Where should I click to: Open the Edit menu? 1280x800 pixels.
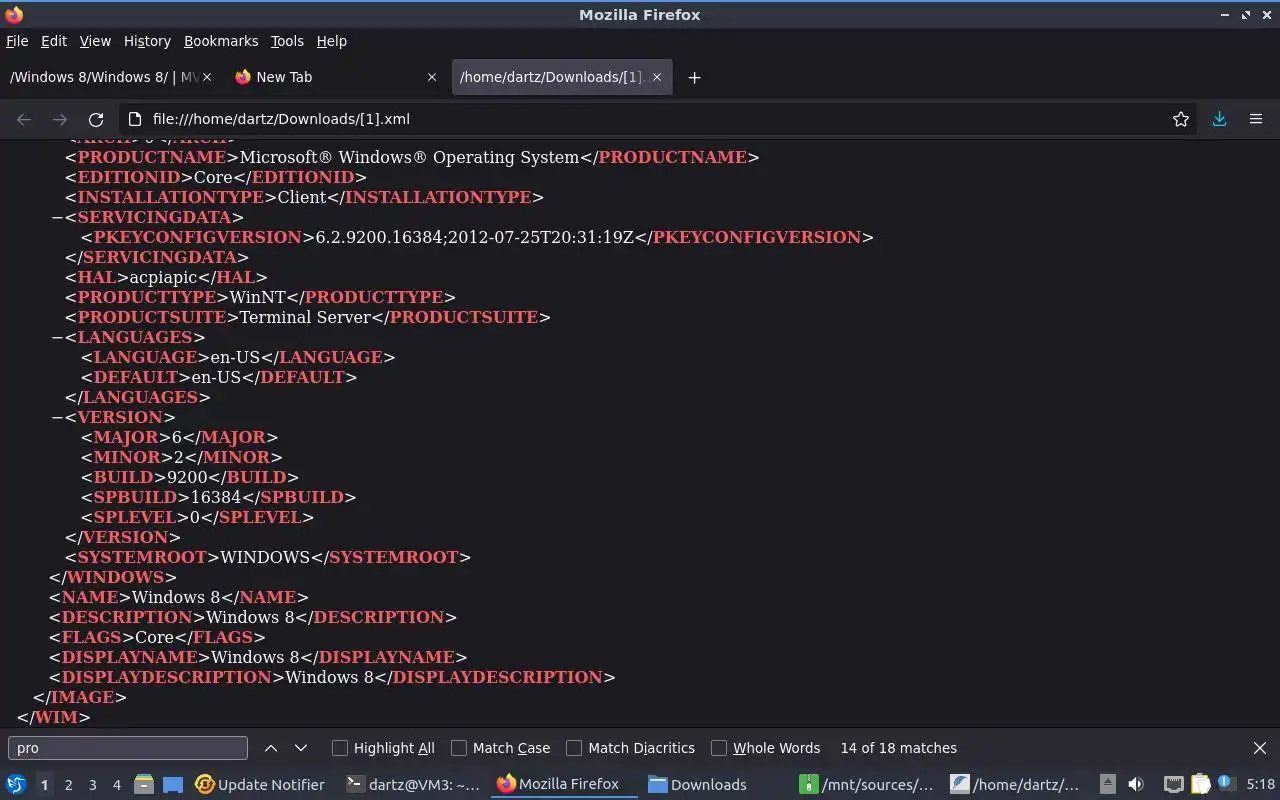(54, 41)
